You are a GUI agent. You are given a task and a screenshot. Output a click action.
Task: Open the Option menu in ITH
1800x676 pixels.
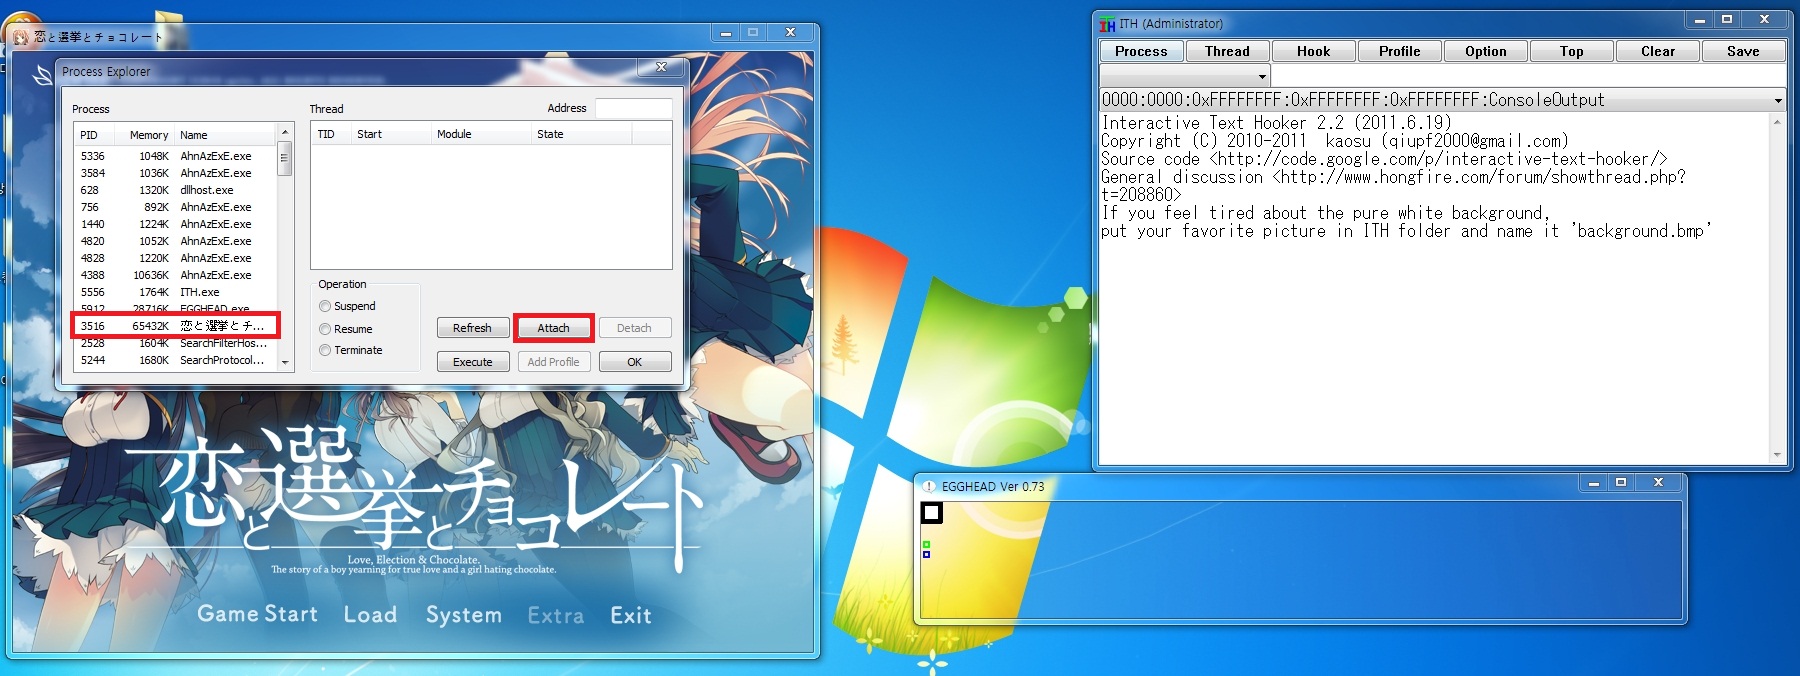point(1485,52)
